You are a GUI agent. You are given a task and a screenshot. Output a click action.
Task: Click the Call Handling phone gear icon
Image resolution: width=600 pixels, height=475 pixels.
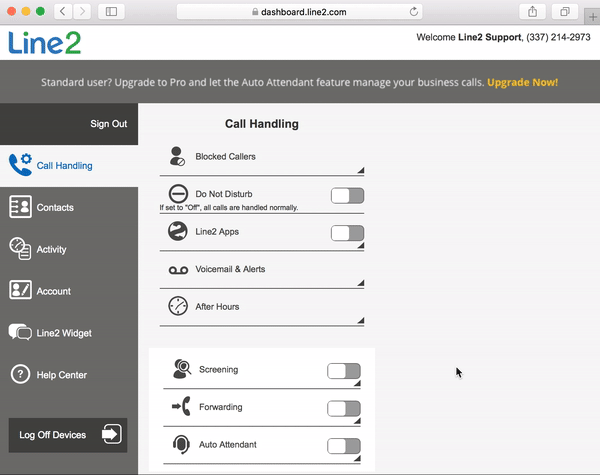20,165
